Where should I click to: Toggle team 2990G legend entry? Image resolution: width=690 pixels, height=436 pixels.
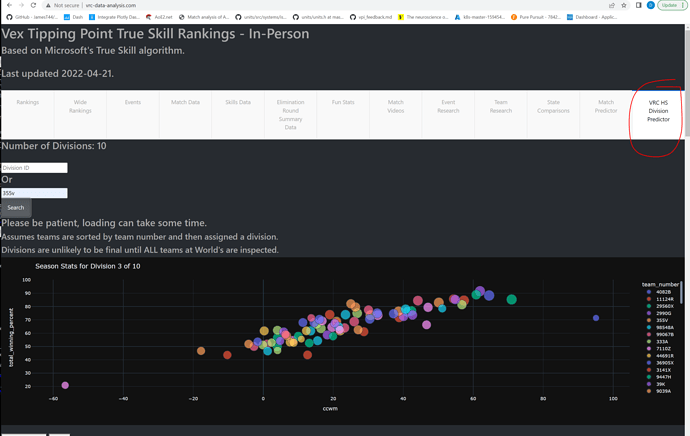coord(659,313)
